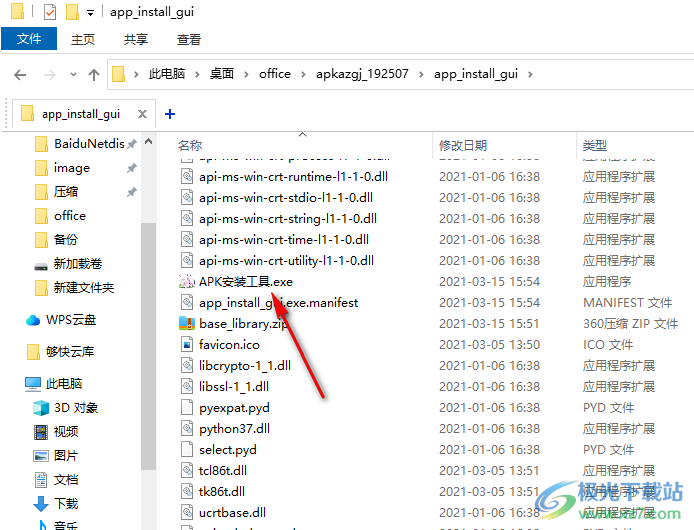Open quick access toolbar customize dropdown

click(x=90, y=13)
